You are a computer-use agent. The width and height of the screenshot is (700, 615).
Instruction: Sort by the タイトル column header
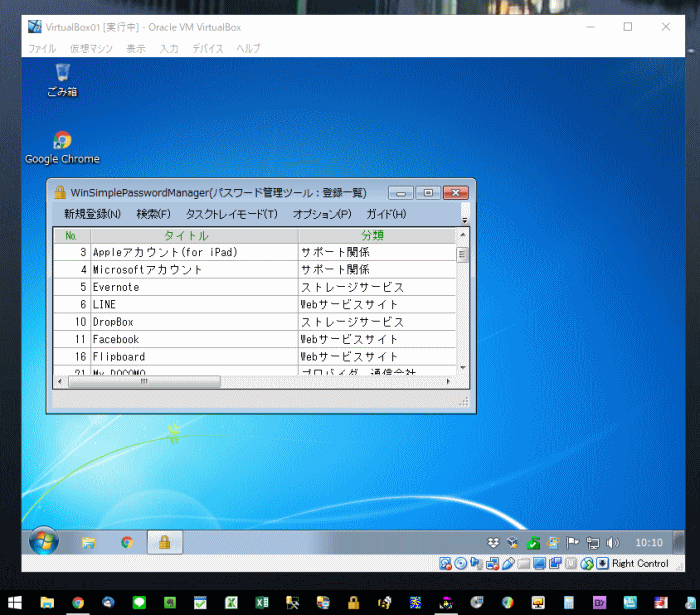pos(194,236)
